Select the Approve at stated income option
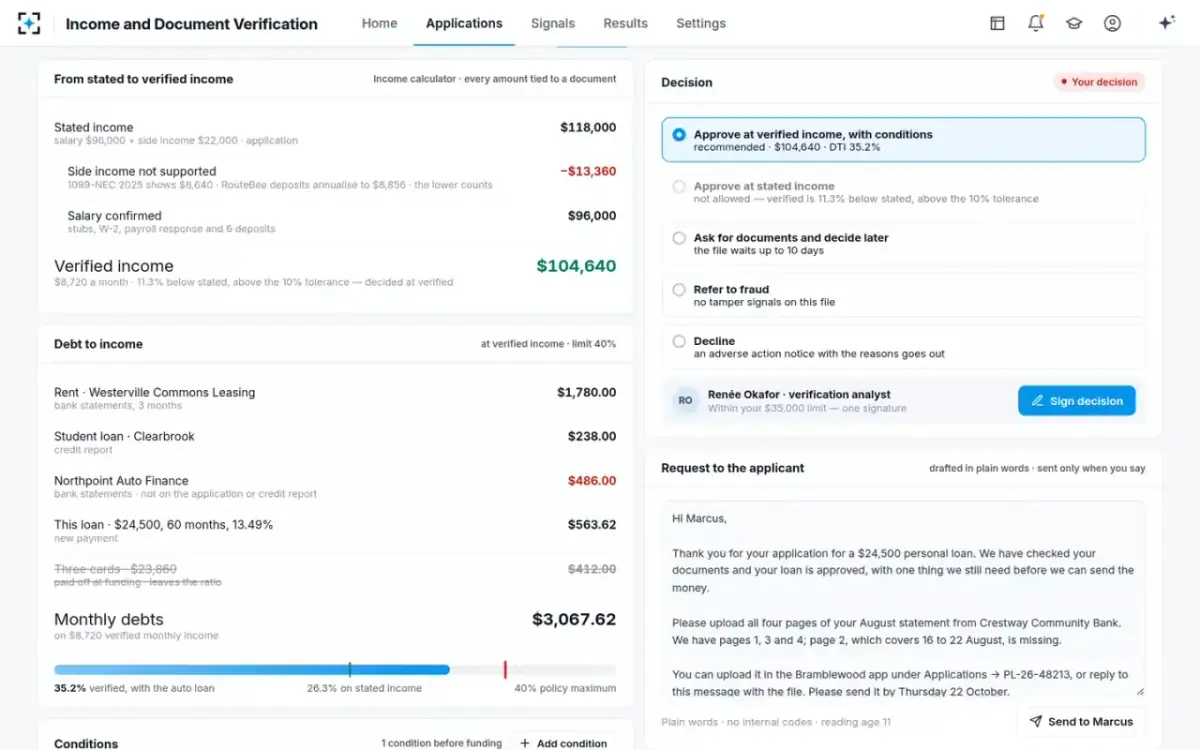The image size is (1200, 750). [x=903, y=192]
